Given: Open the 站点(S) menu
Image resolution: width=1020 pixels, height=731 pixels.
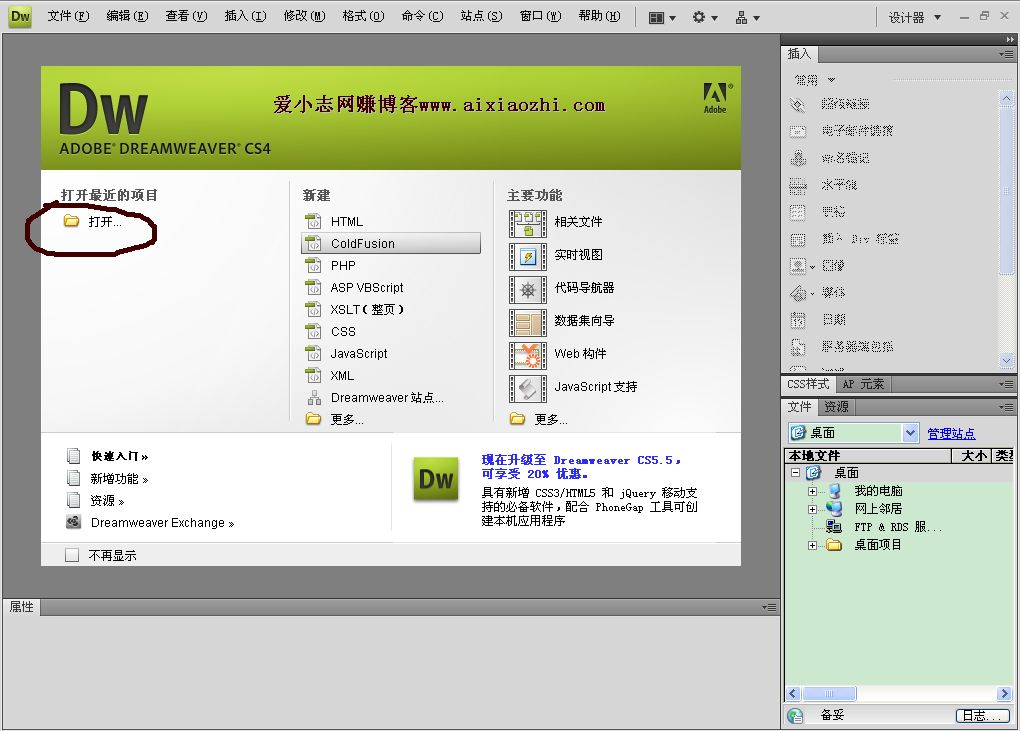Looking at the screenshot, I should (x=481, y=16).
